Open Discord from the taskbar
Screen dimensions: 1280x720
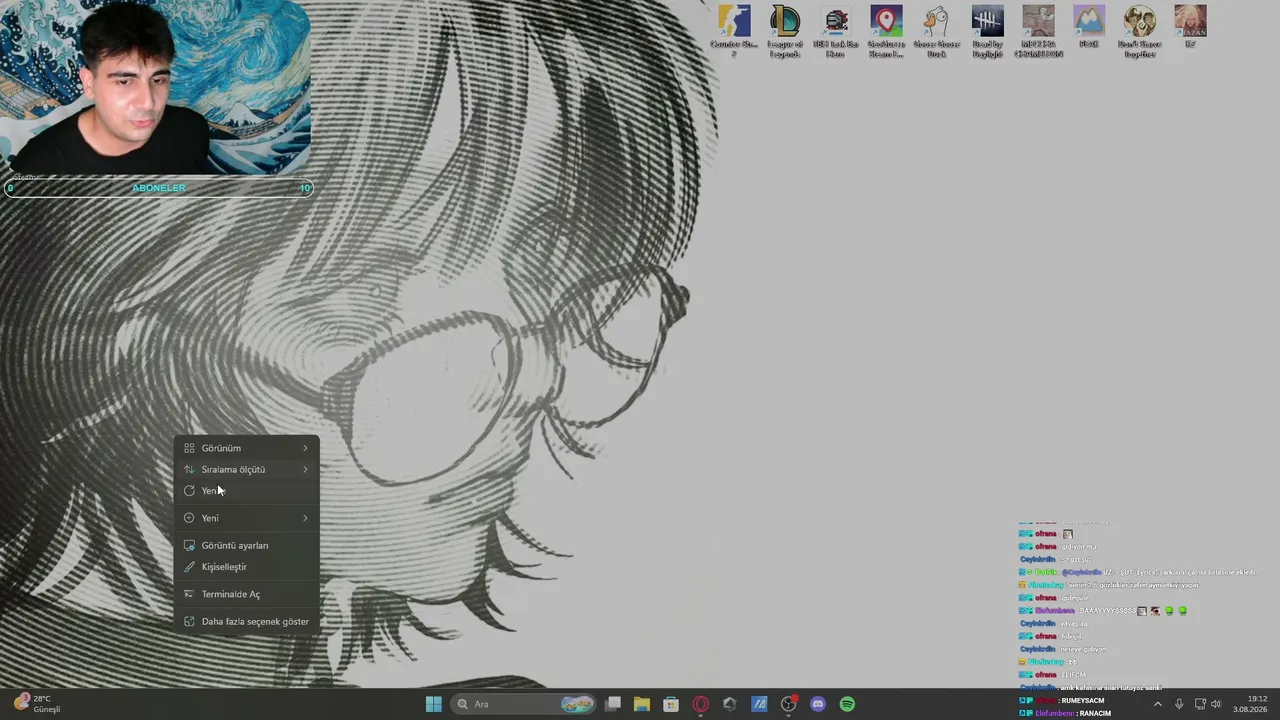(x=818, y=704)
